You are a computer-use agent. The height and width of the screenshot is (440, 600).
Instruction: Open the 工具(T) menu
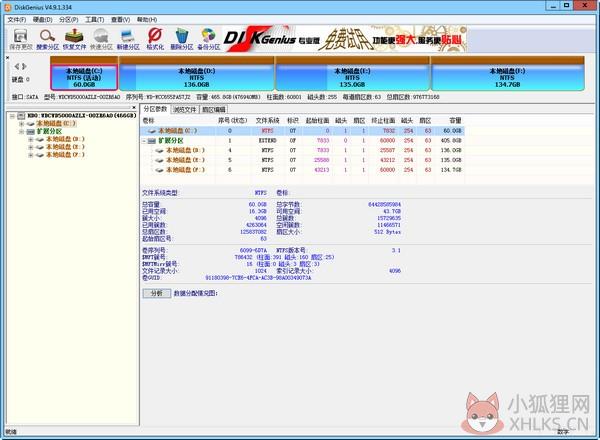(95, 20)
